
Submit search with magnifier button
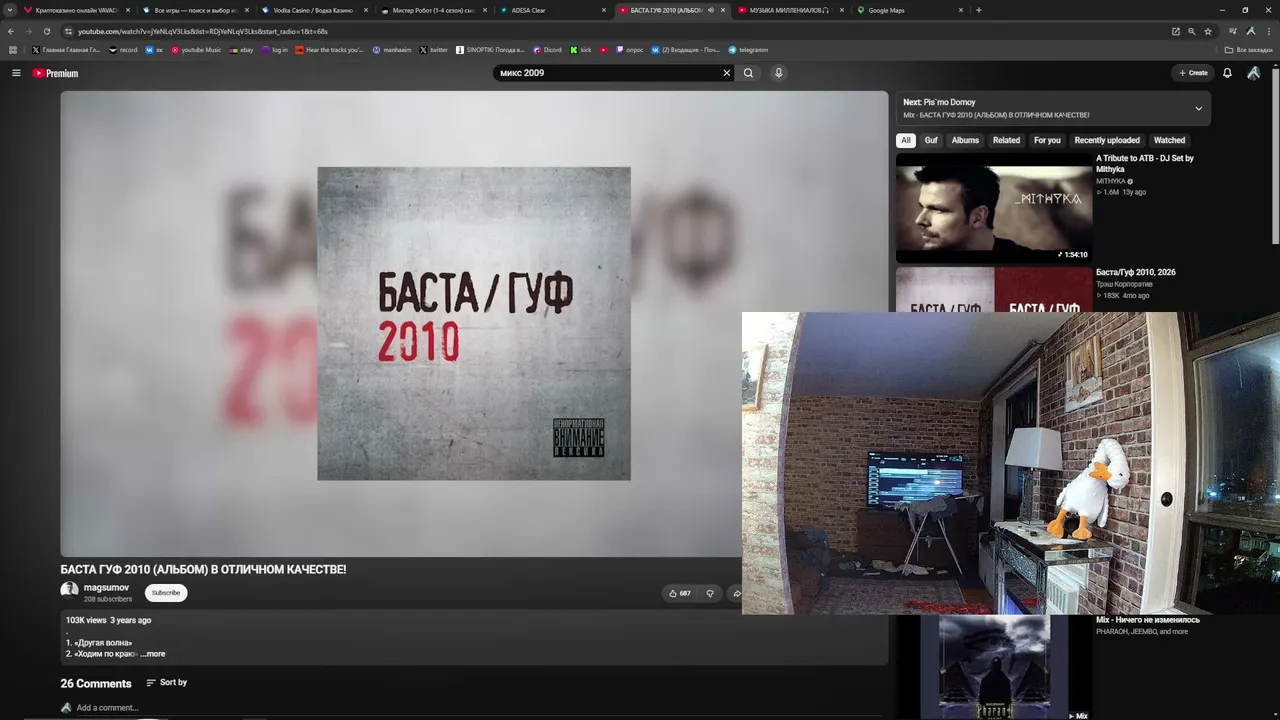[x=748, y=73]
